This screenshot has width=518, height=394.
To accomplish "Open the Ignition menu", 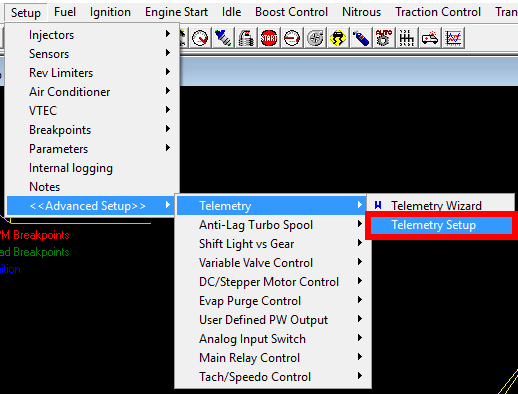I will pos(110,12).
